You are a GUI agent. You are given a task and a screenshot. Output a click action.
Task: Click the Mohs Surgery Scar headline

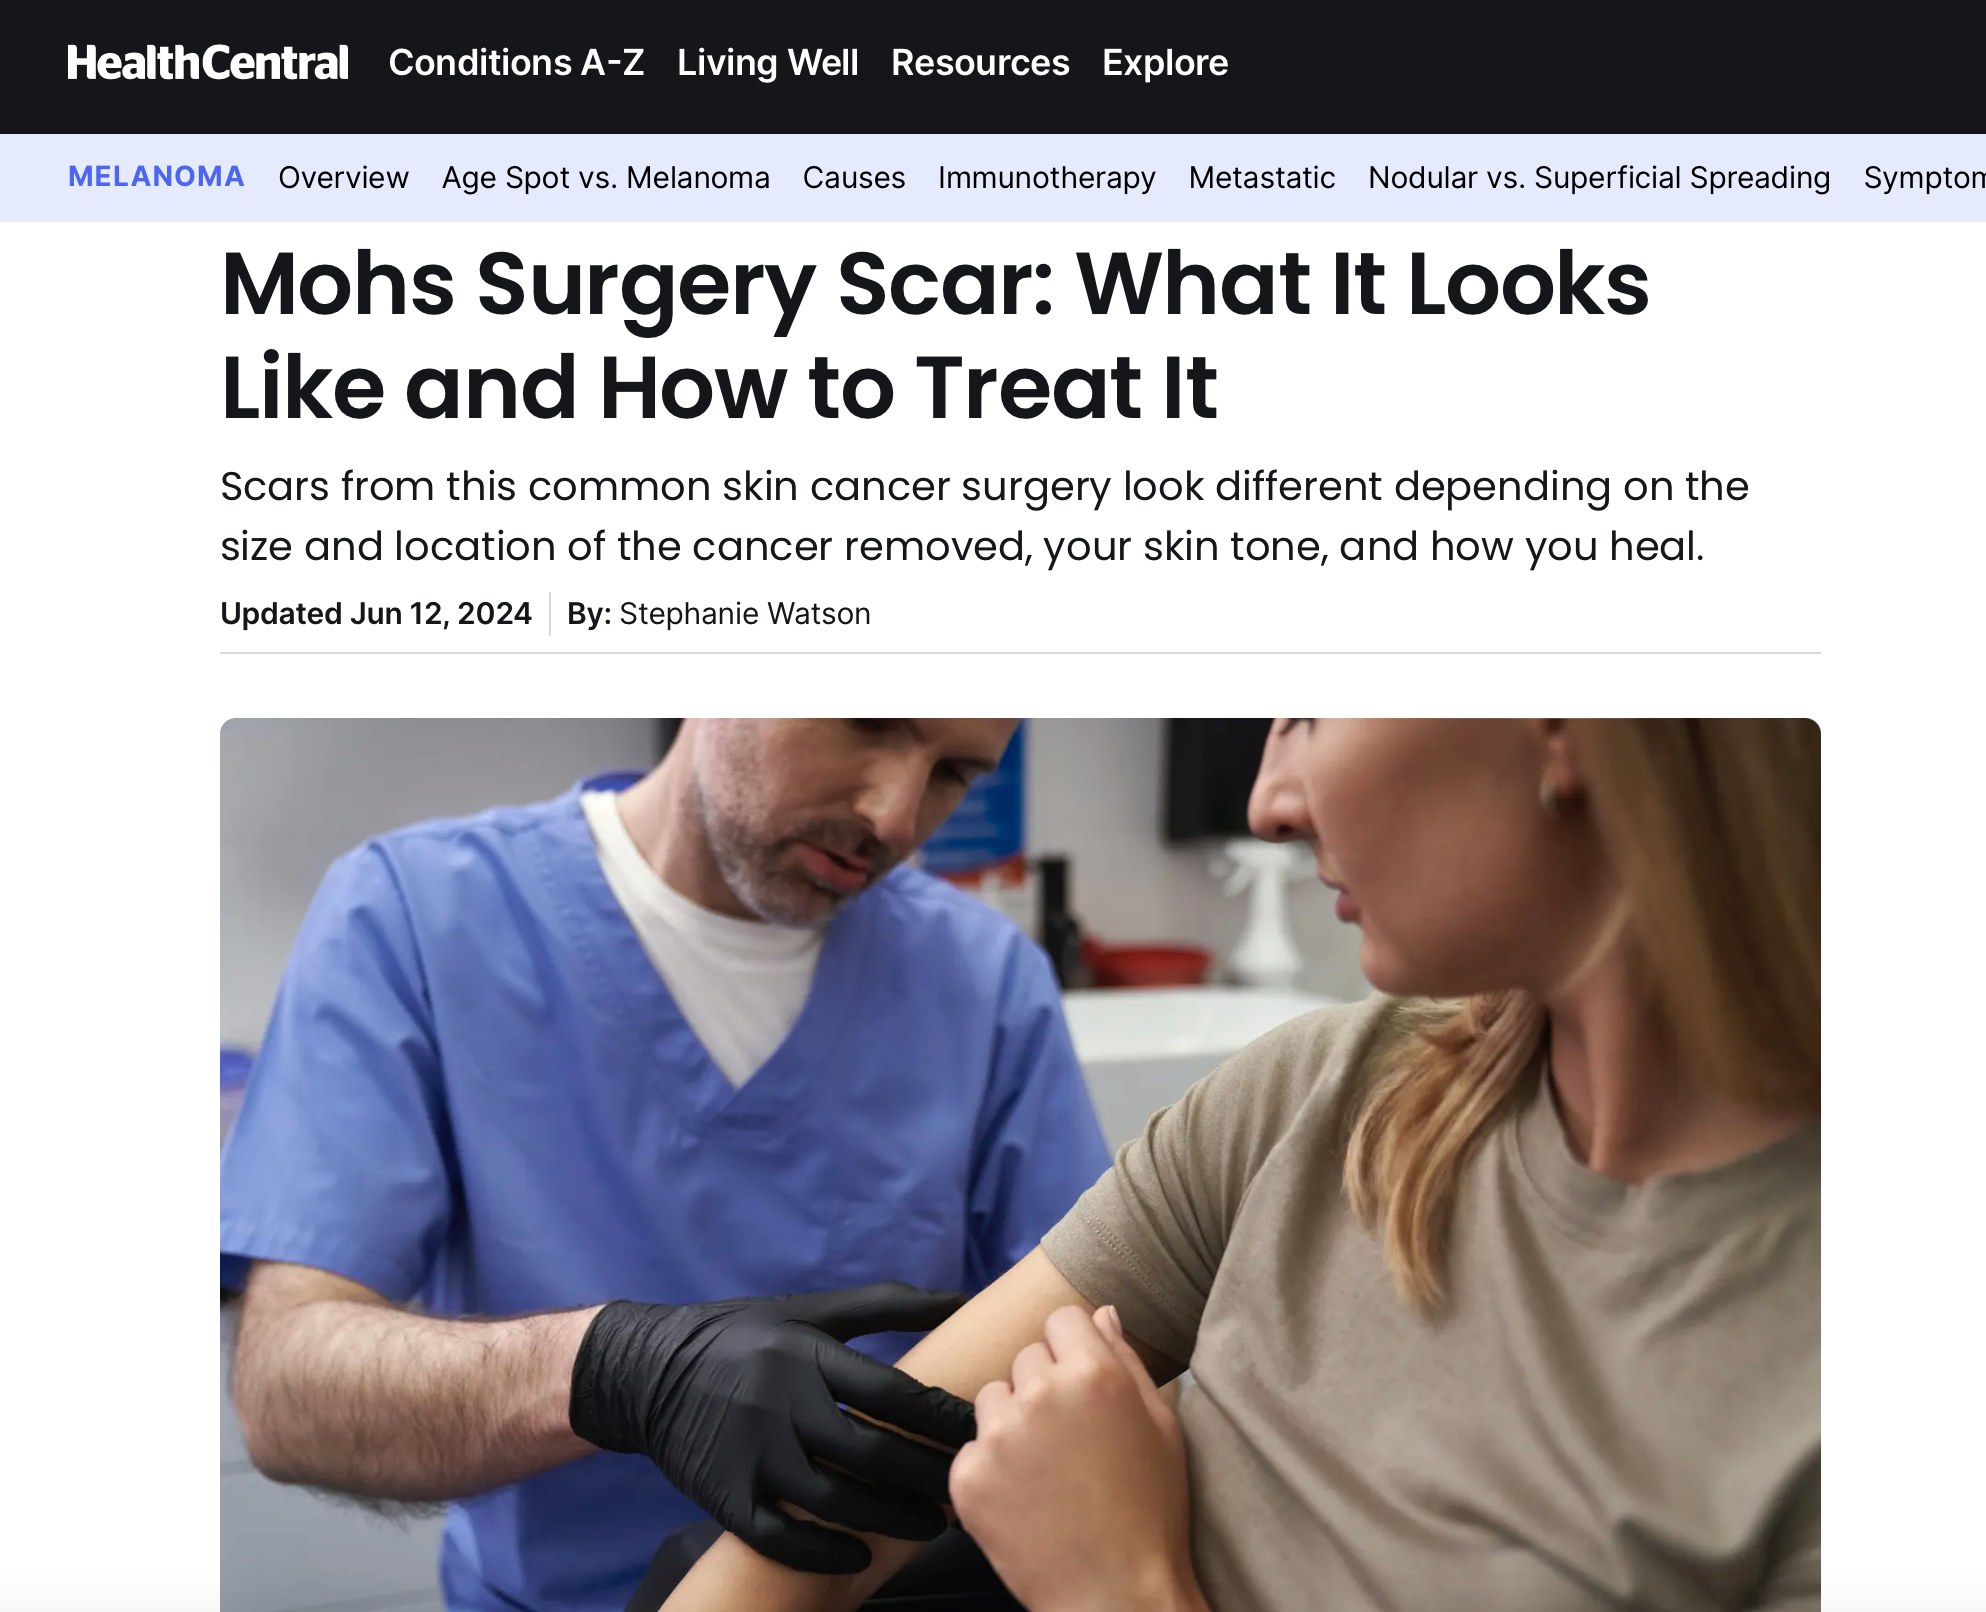935,335
